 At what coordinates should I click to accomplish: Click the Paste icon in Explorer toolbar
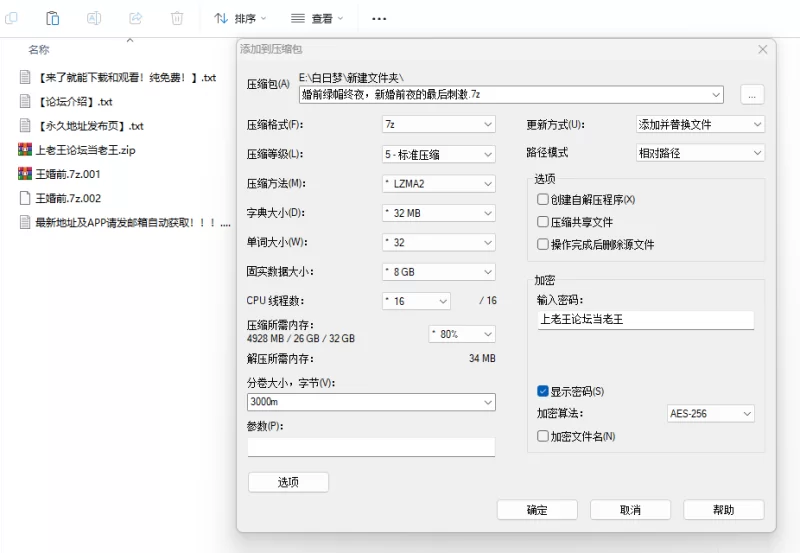tap(53, 18)
